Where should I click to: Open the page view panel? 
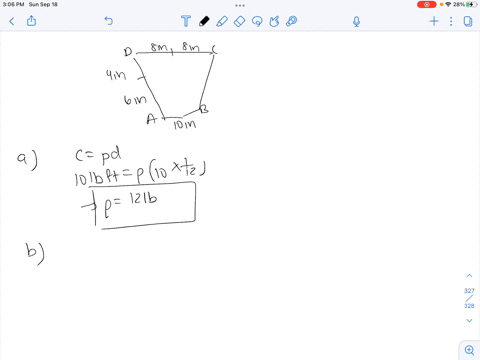468,21
